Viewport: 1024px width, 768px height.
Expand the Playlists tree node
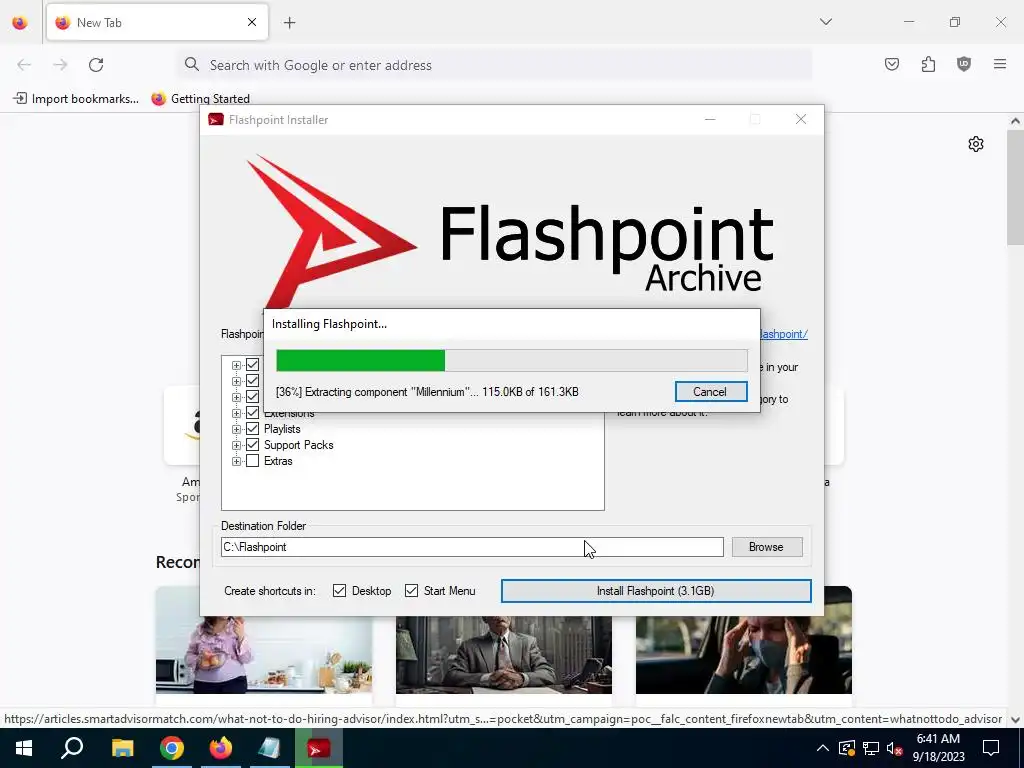pos(236,429)
